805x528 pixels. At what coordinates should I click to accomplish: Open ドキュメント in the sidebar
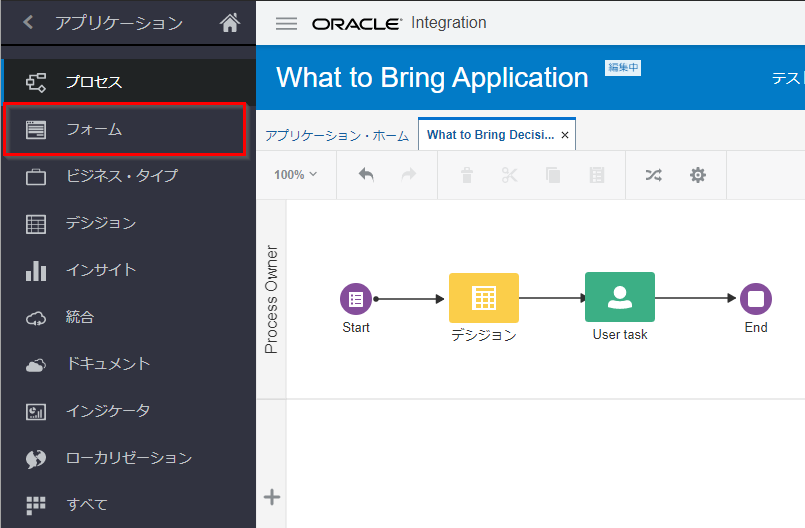coord(107,364)
